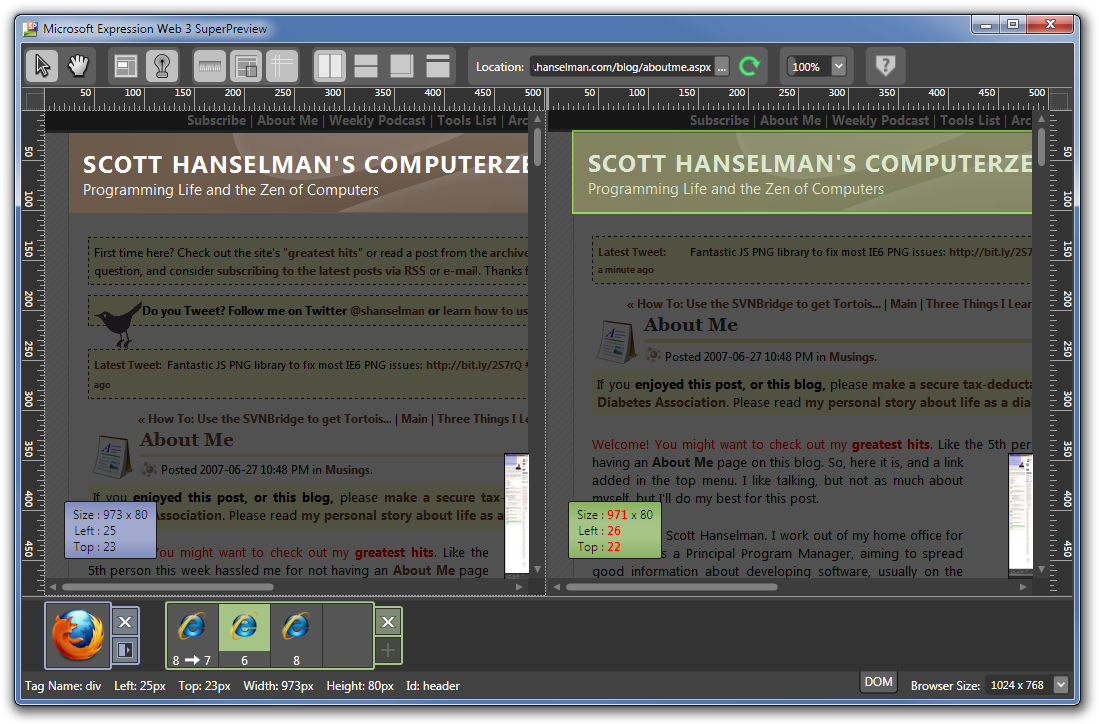Click Subscribe link in right pane
1099x724 pixels.
tap(719, 121)
